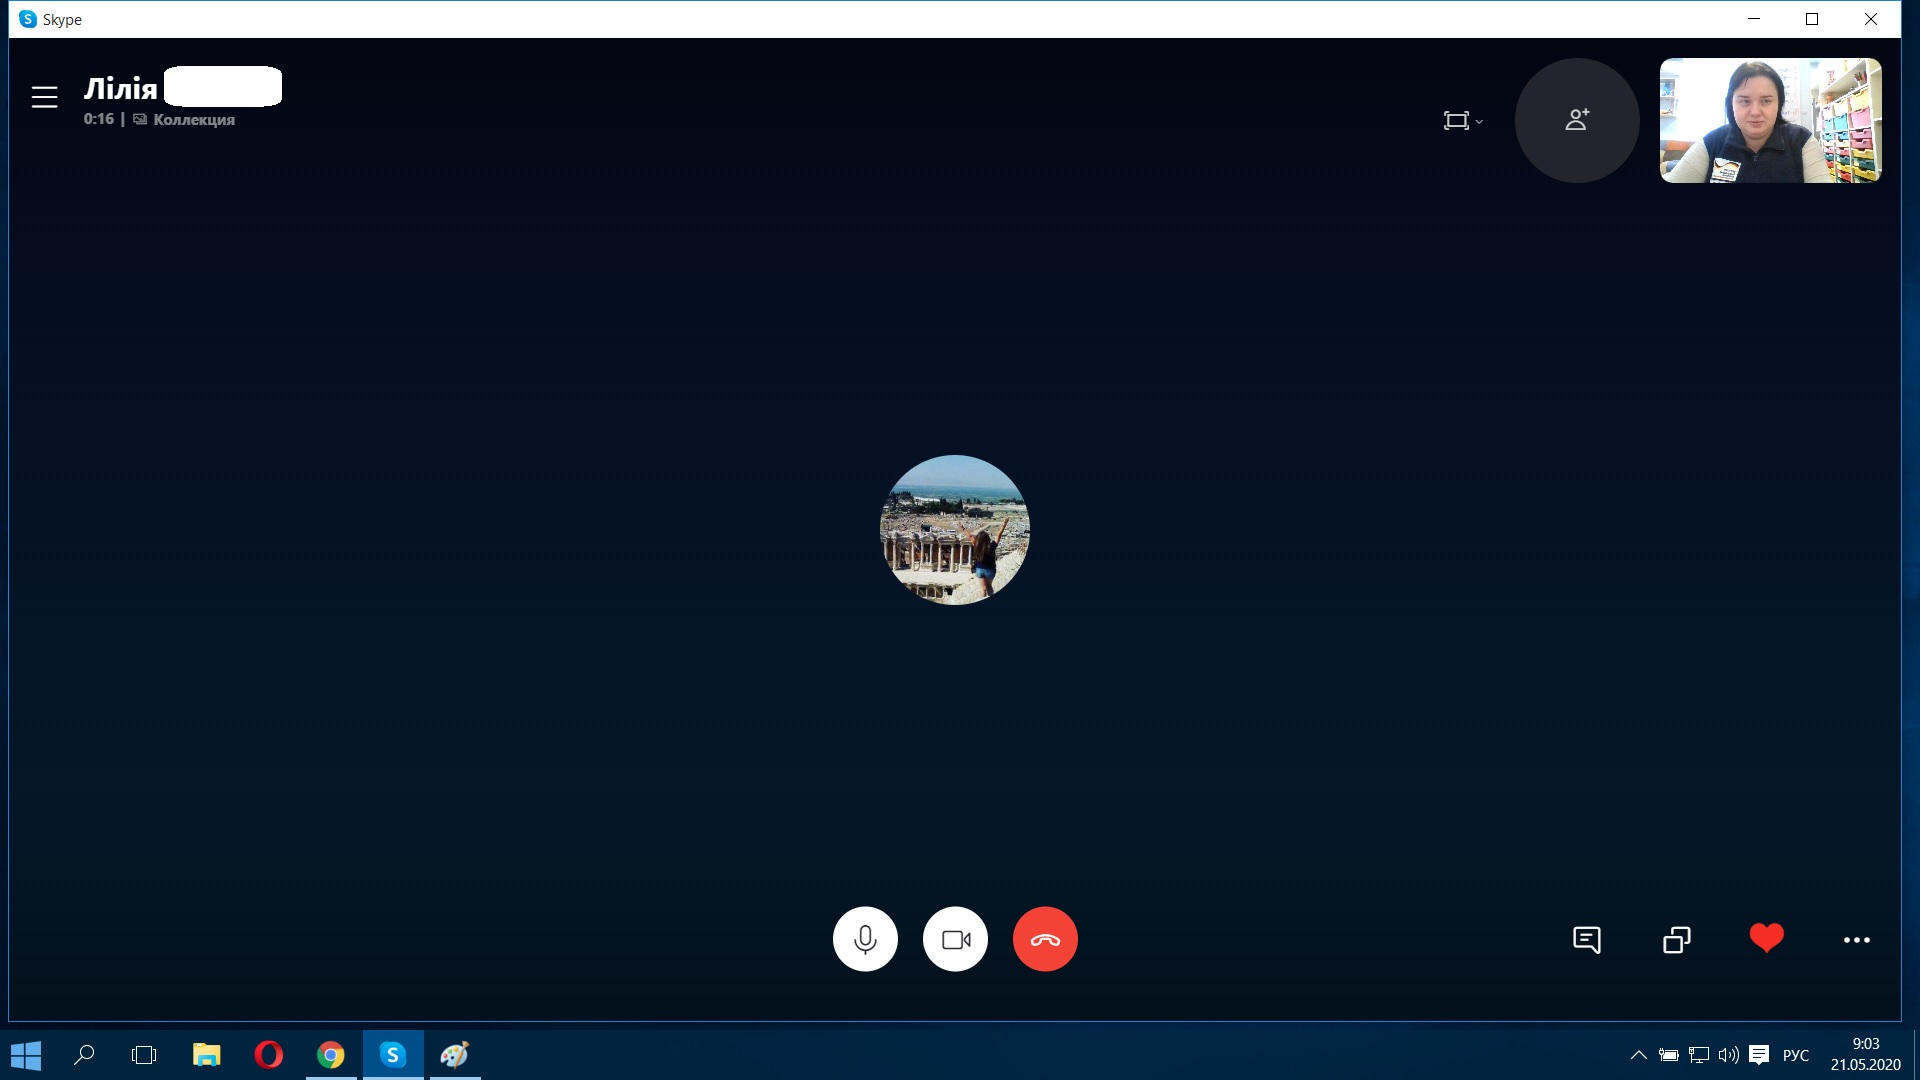The height and width of the screenshot is (1080, 1920).
Task: Expand the view layout dropdown
Action: [1462, 121]
